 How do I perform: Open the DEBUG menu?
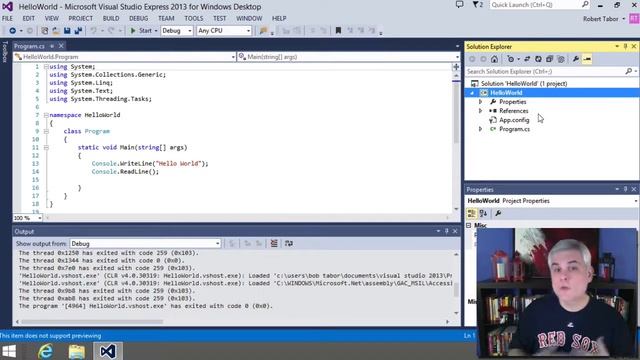click(x=139, y=18)
